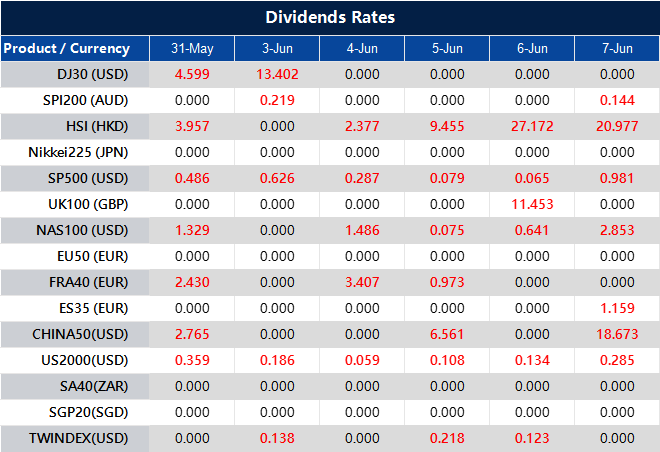Click the 2.853 NAS100 dividend value
The width and height of the screenshot is (660, 452).
[x=617, y=230]
